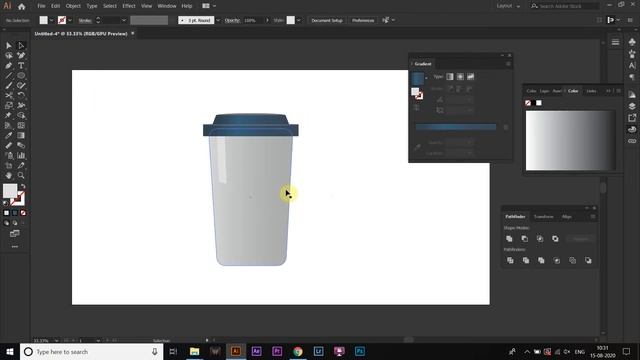This screenshot has width=640, height=360.
Task: Select the Type tool
Action: pos(21,66)
